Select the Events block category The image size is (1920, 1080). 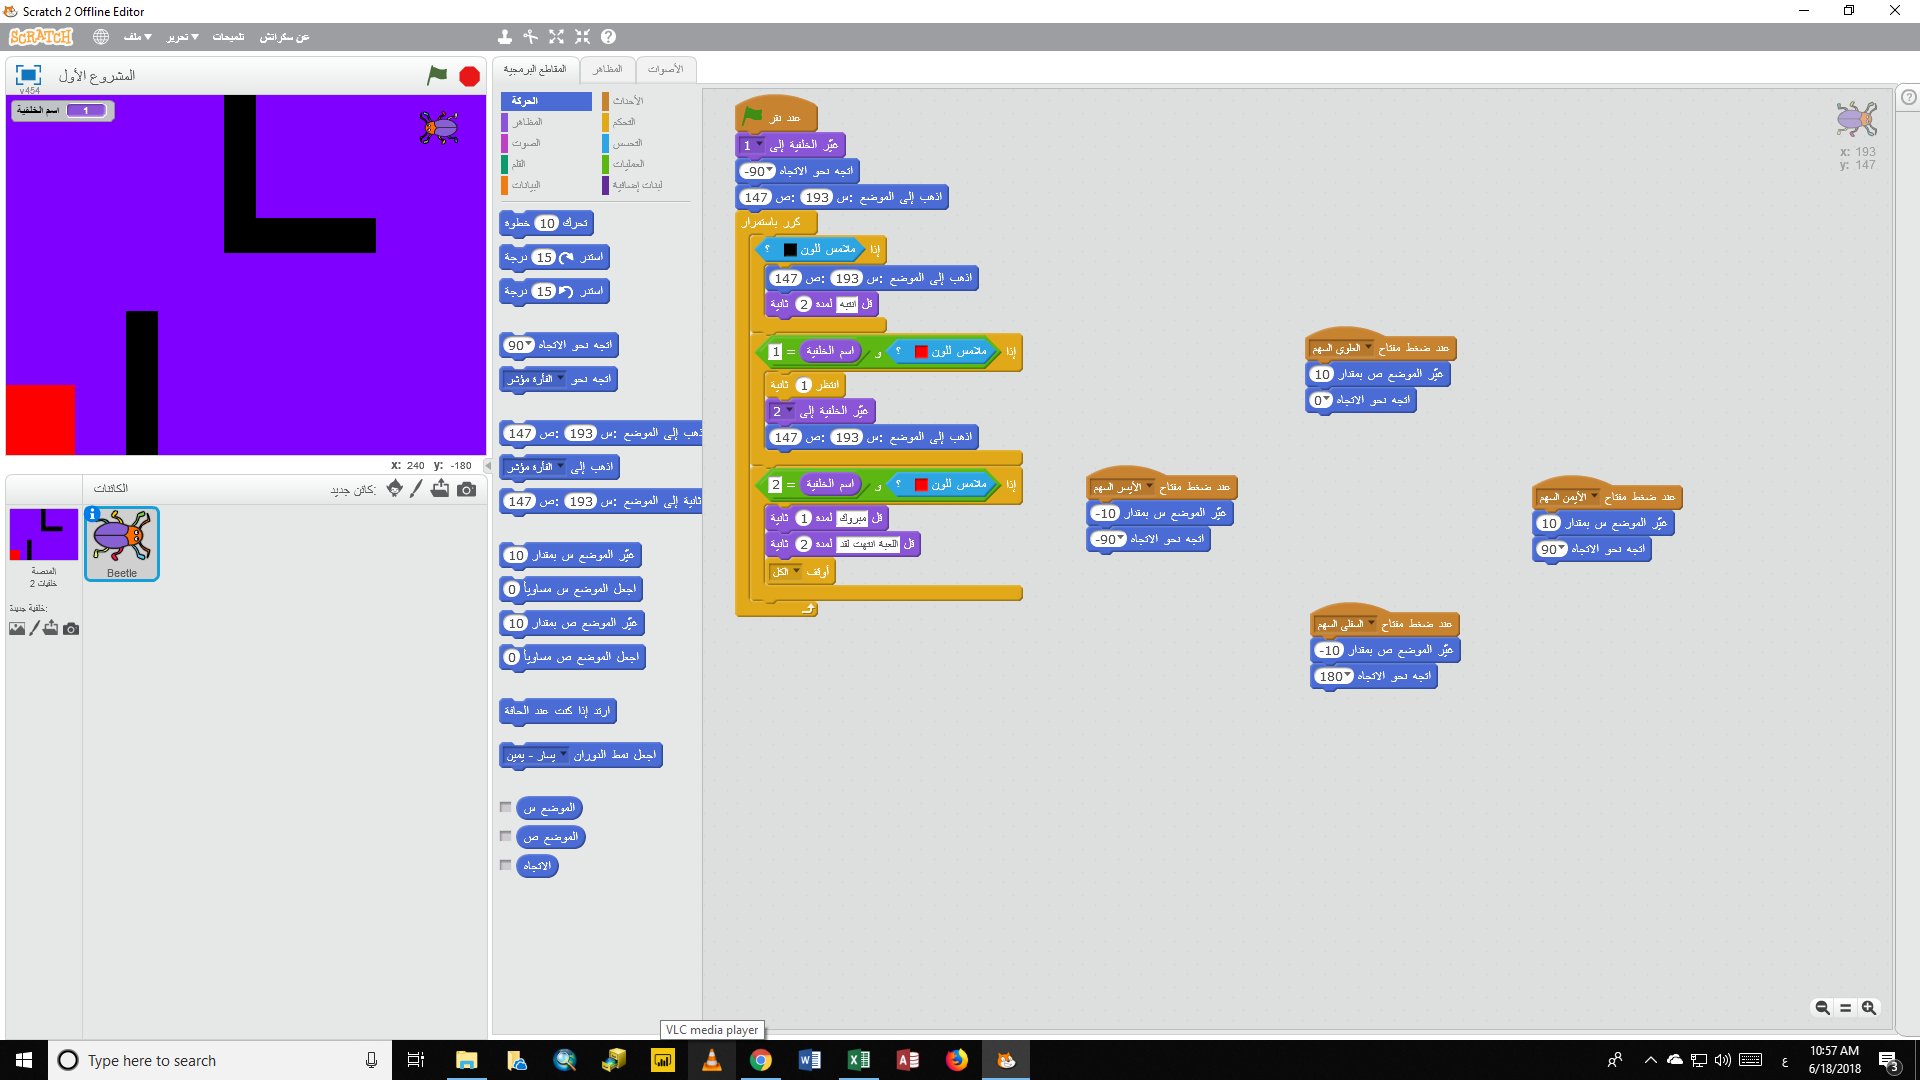coord(627,101)
